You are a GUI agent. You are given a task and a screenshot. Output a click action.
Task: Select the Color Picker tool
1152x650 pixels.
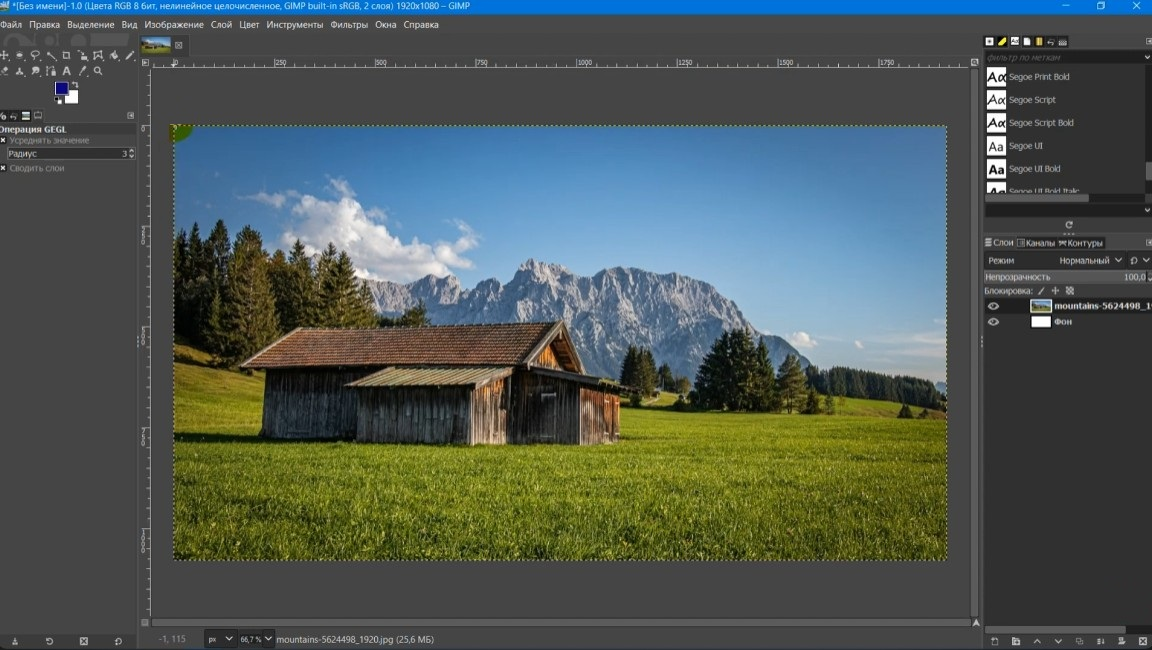coord(82,71)
